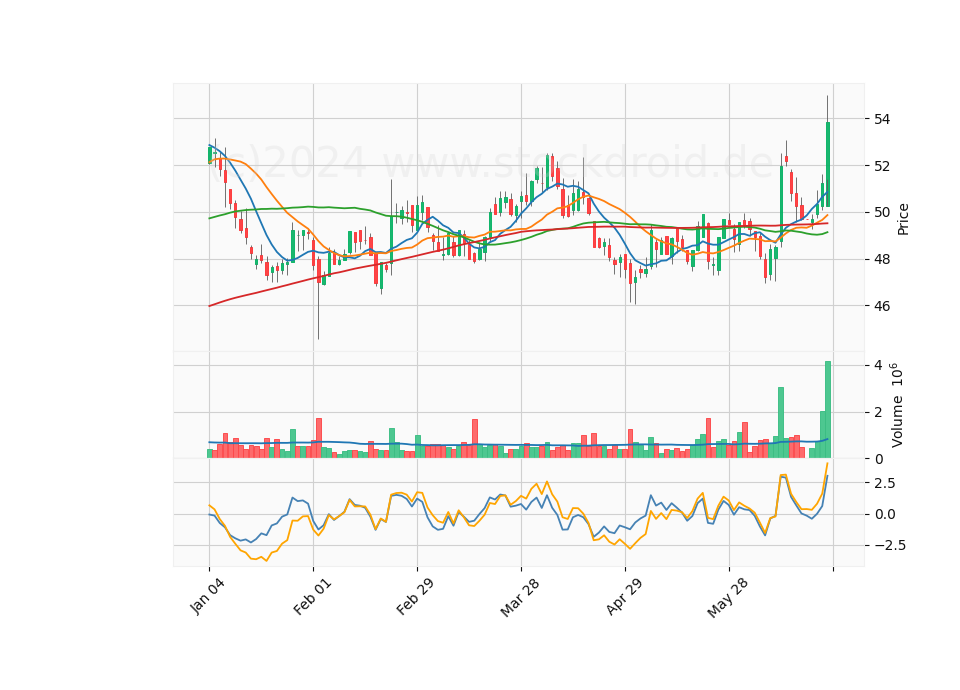The height and width of the screenshot is (690, 960).
Task: Click the price axis value 48
Action: click(882, 259)
